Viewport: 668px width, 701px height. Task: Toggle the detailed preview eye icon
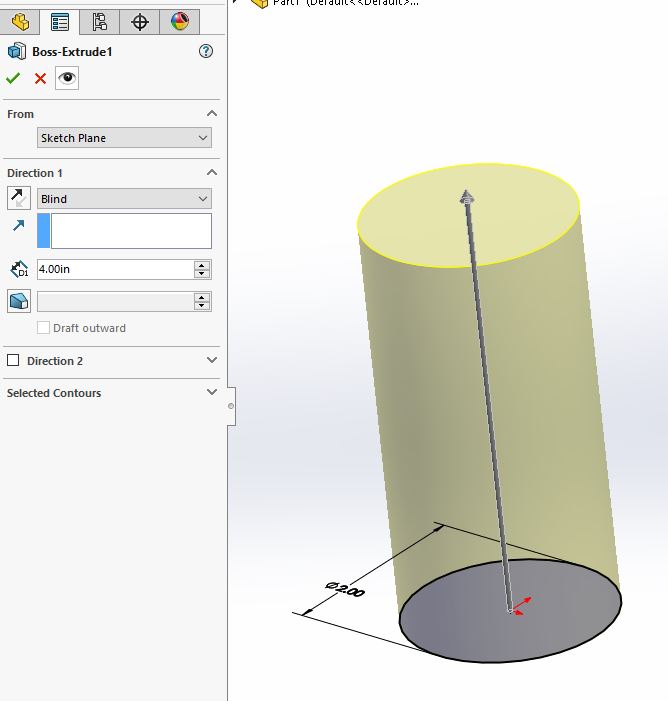click(x=67, y=78)
